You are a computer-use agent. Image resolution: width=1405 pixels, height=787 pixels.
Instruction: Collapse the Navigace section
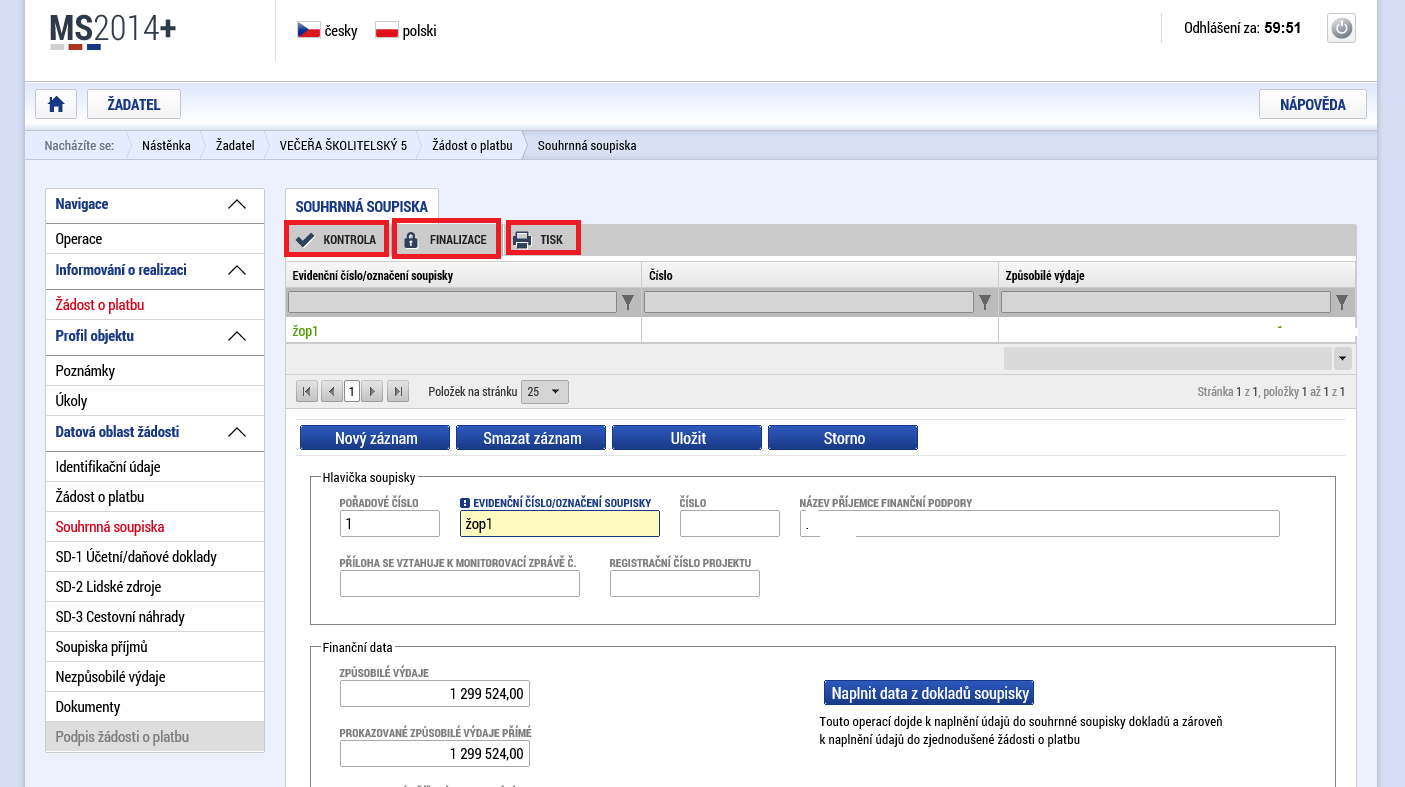(237, 204)
